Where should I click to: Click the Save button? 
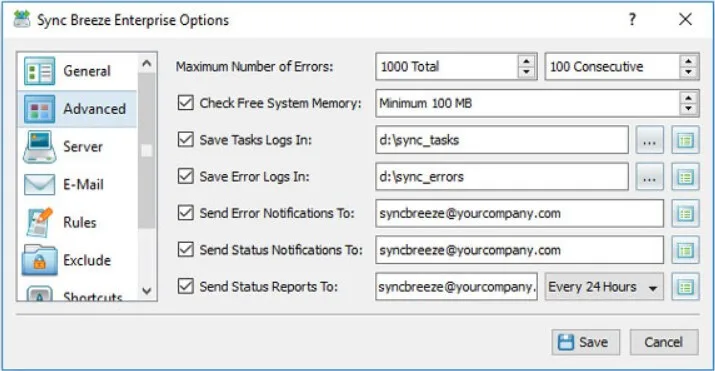click(x=585, y=342)
